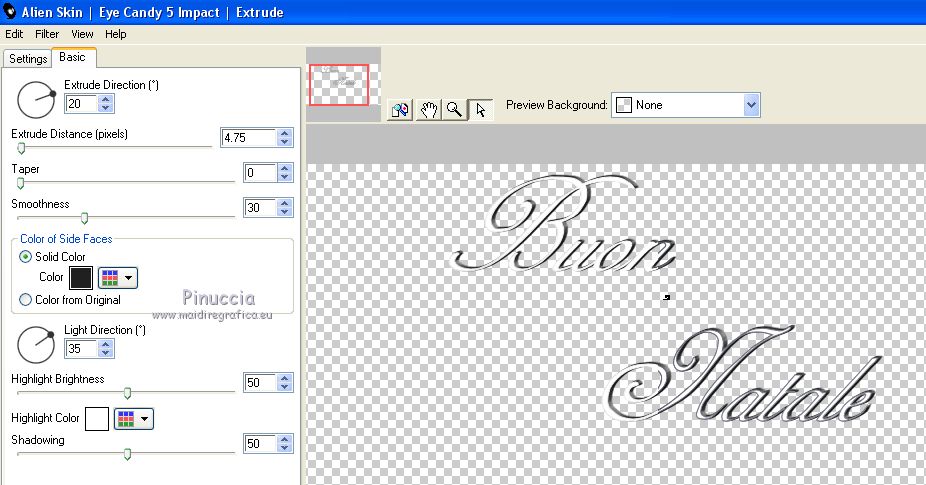Click the Highlight Brightness spinner arrows
Viewport: 926px width, 485px height.
[x=285, y=382]
